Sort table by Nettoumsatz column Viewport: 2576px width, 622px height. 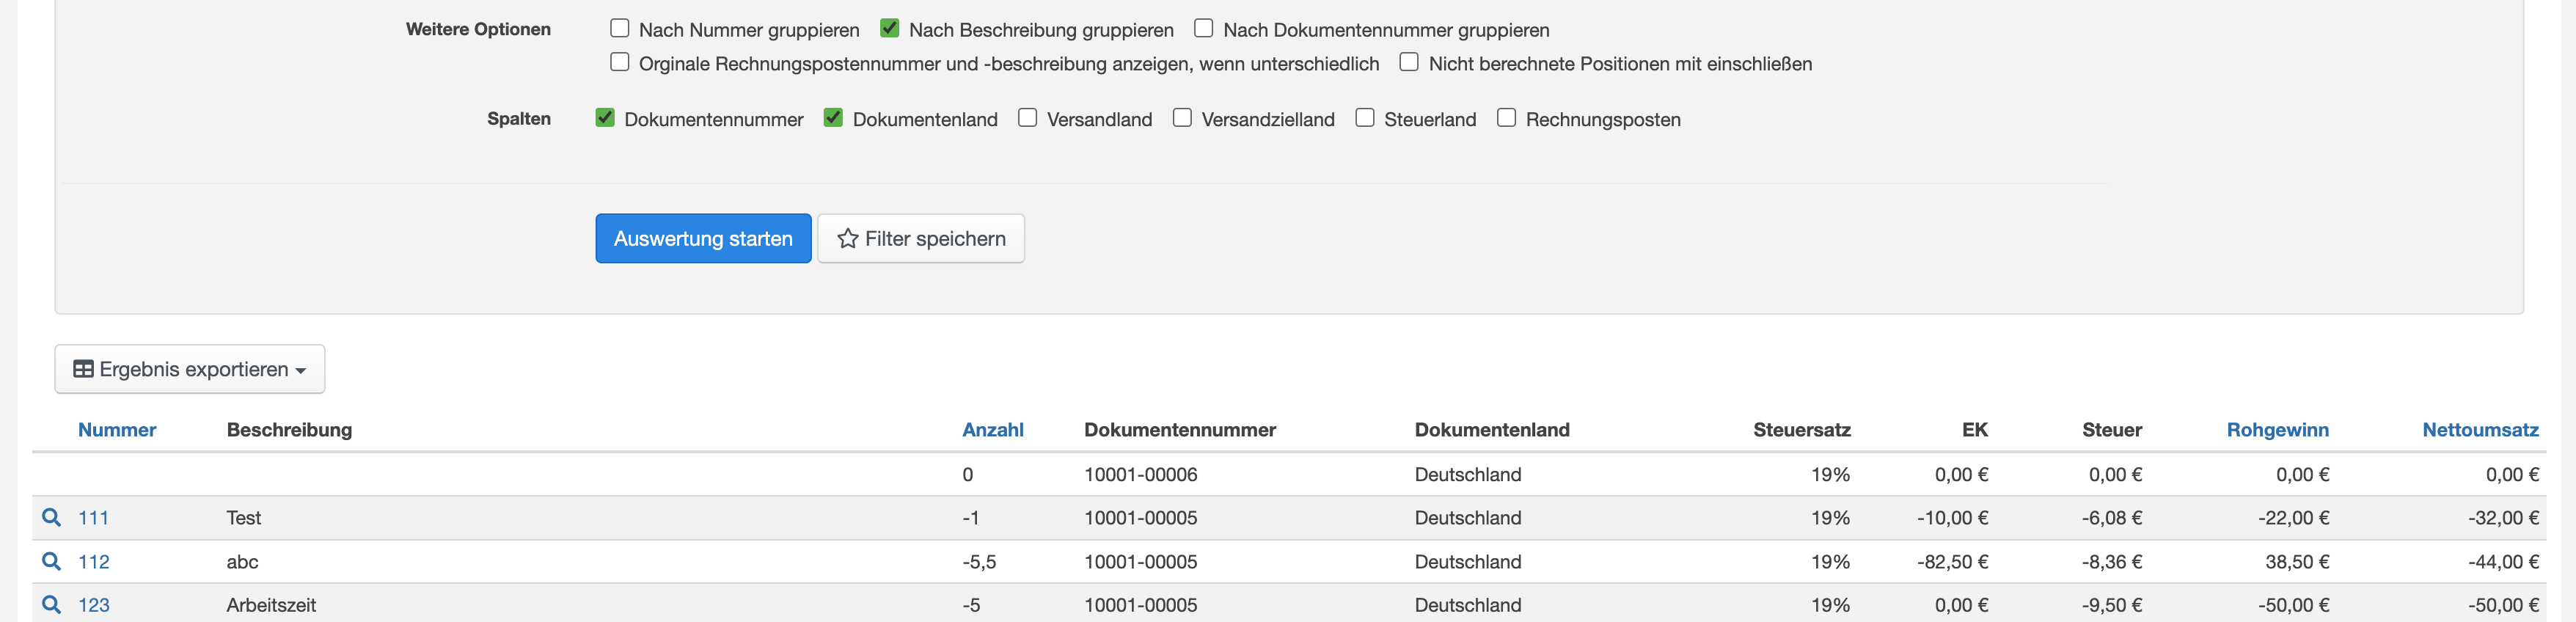tap(2480, 430)
